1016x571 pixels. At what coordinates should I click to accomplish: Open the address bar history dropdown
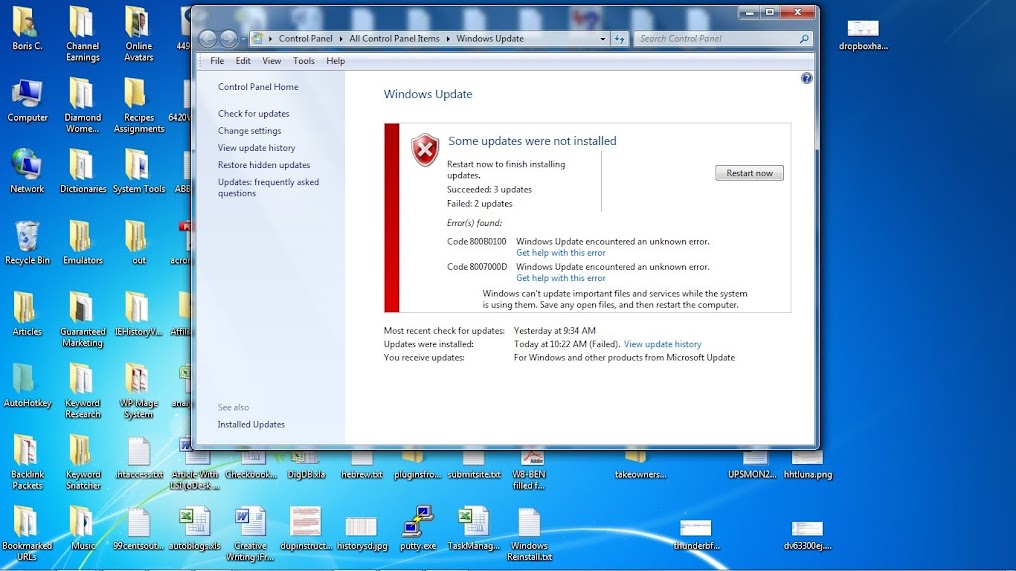tap(603, 39)
